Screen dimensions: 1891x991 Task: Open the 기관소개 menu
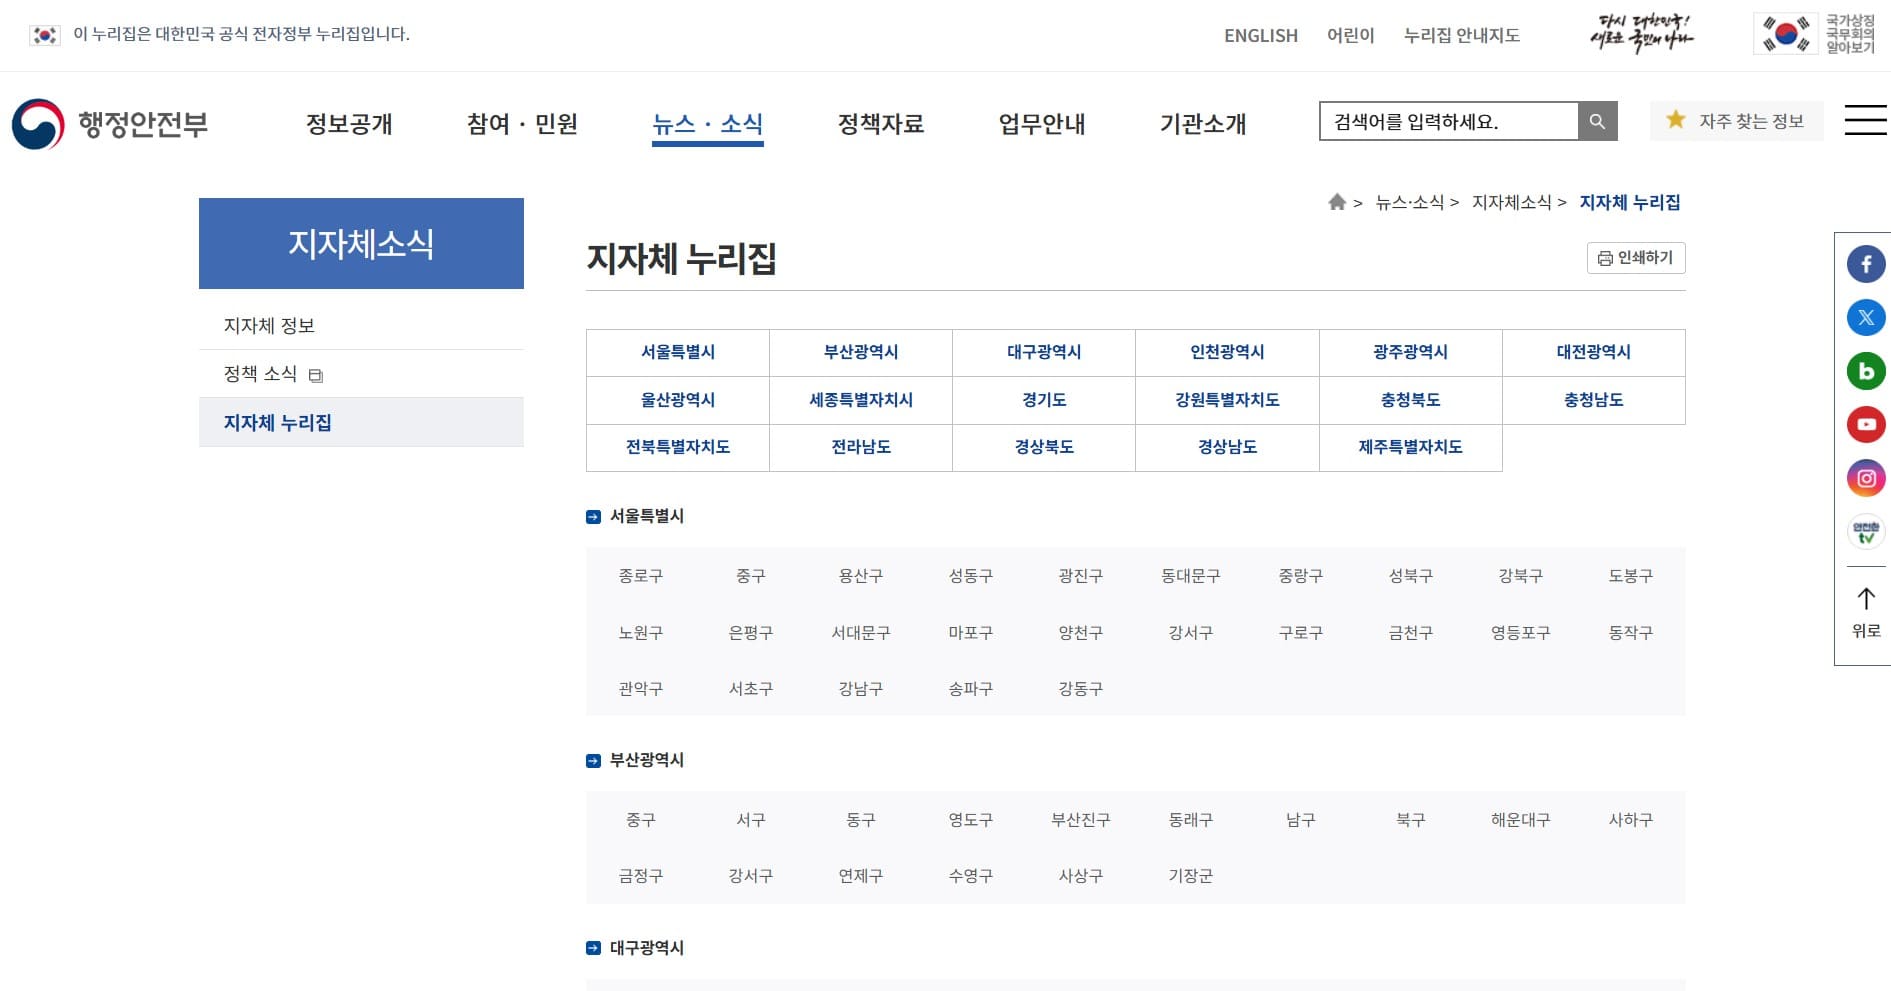[x=1203, y=123]
